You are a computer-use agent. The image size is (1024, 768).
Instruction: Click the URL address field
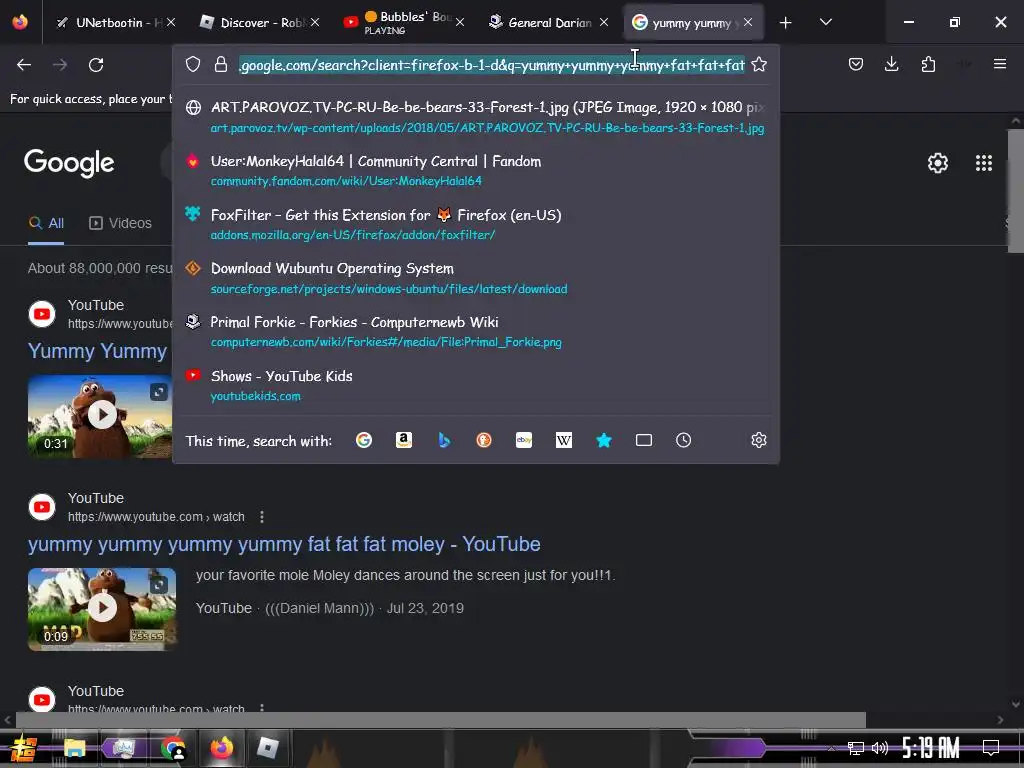(491, 65)
